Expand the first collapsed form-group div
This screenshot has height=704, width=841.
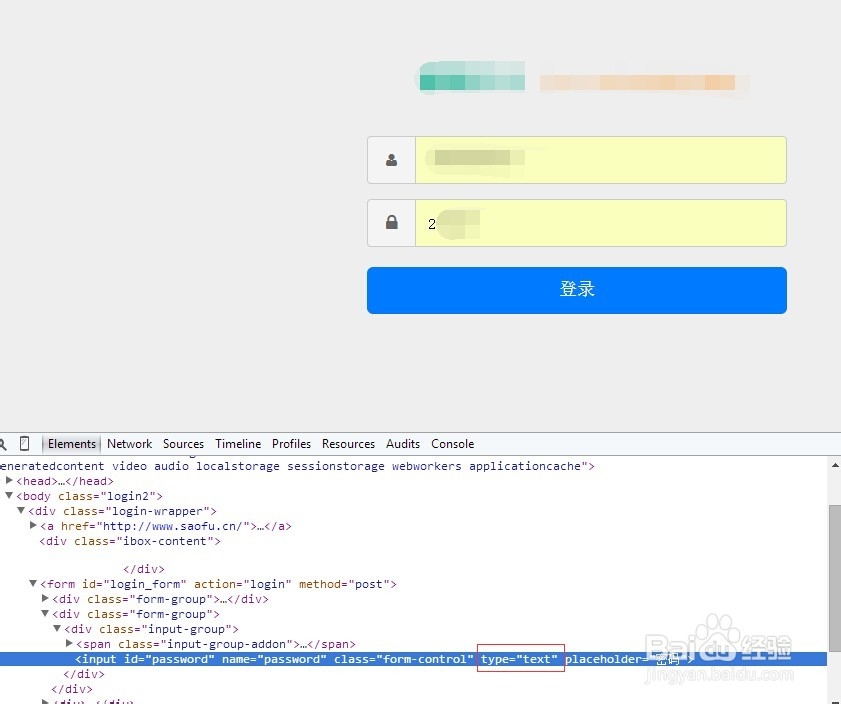45,598
